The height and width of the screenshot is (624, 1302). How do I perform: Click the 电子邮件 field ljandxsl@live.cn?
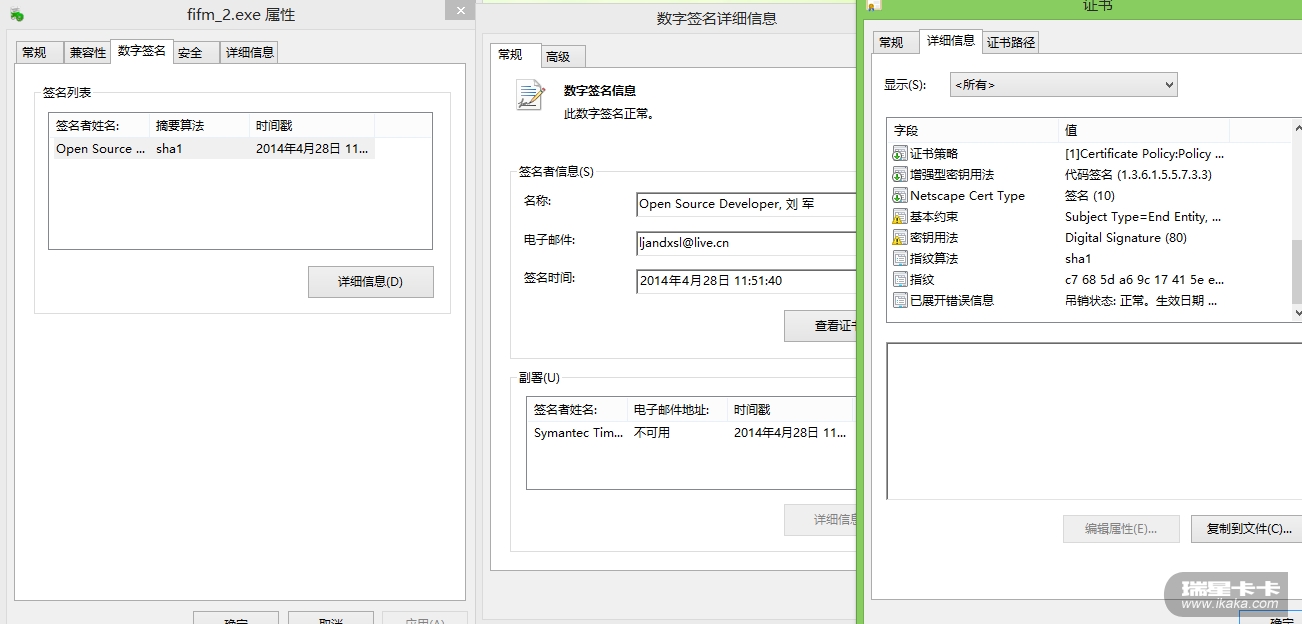tap(746, 243)
